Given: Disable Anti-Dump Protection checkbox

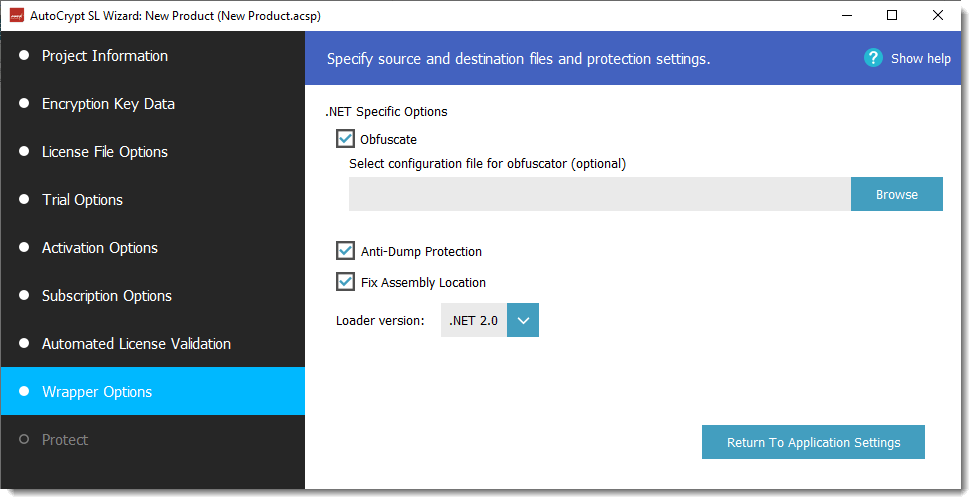Looking at the screenshot, I should (345, 251).
